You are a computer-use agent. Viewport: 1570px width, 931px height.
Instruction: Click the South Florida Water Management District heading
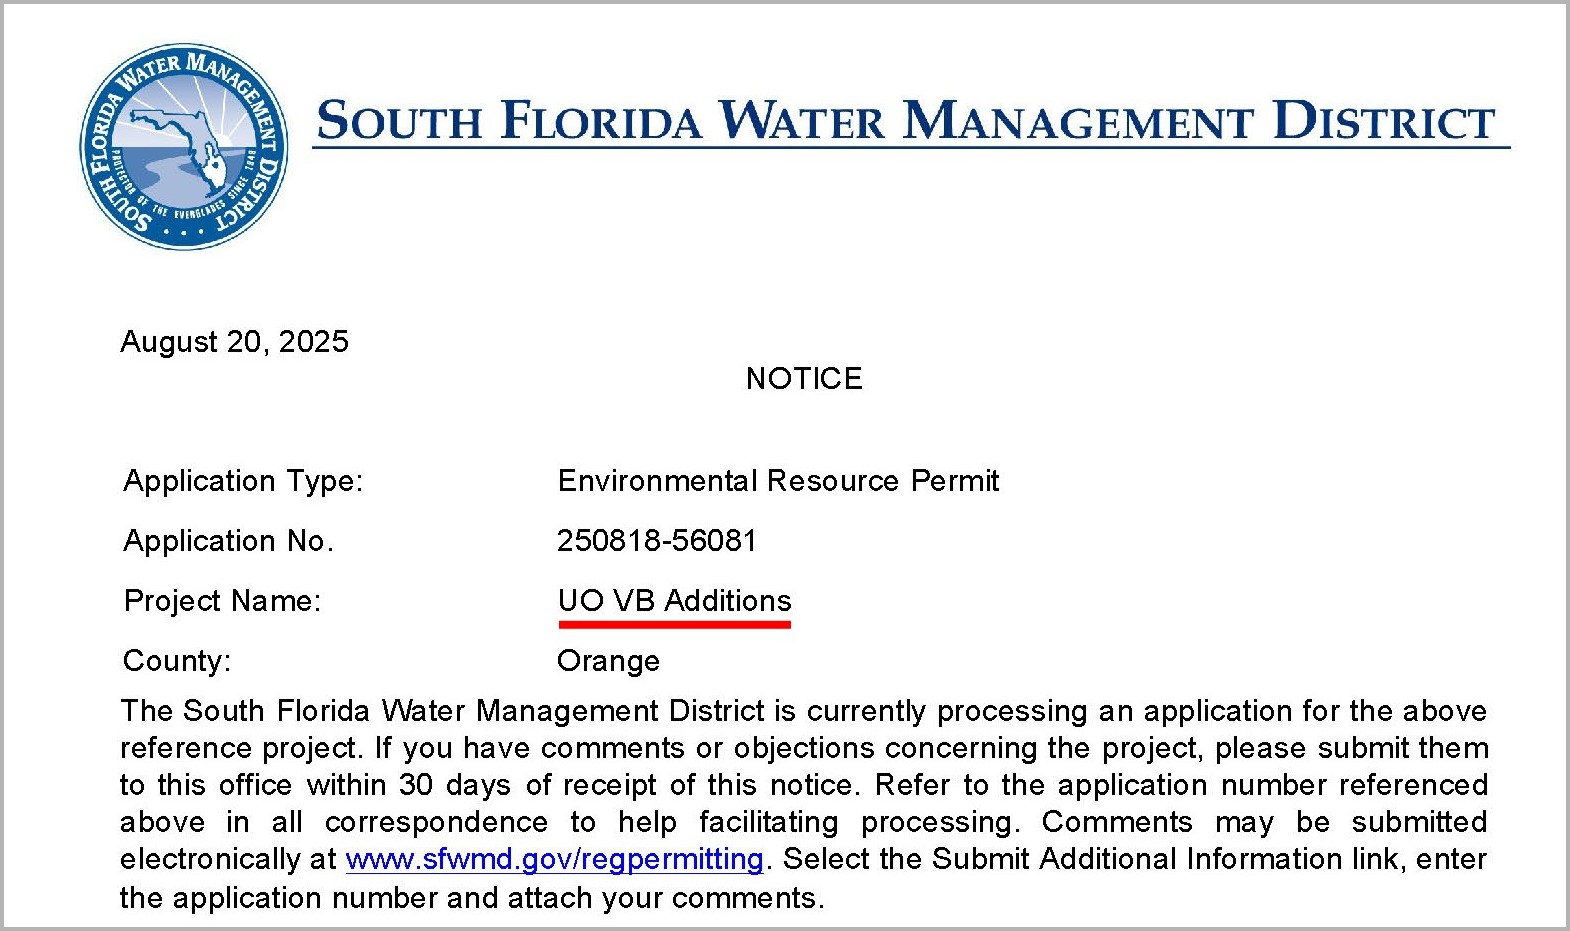coord(905,121)
